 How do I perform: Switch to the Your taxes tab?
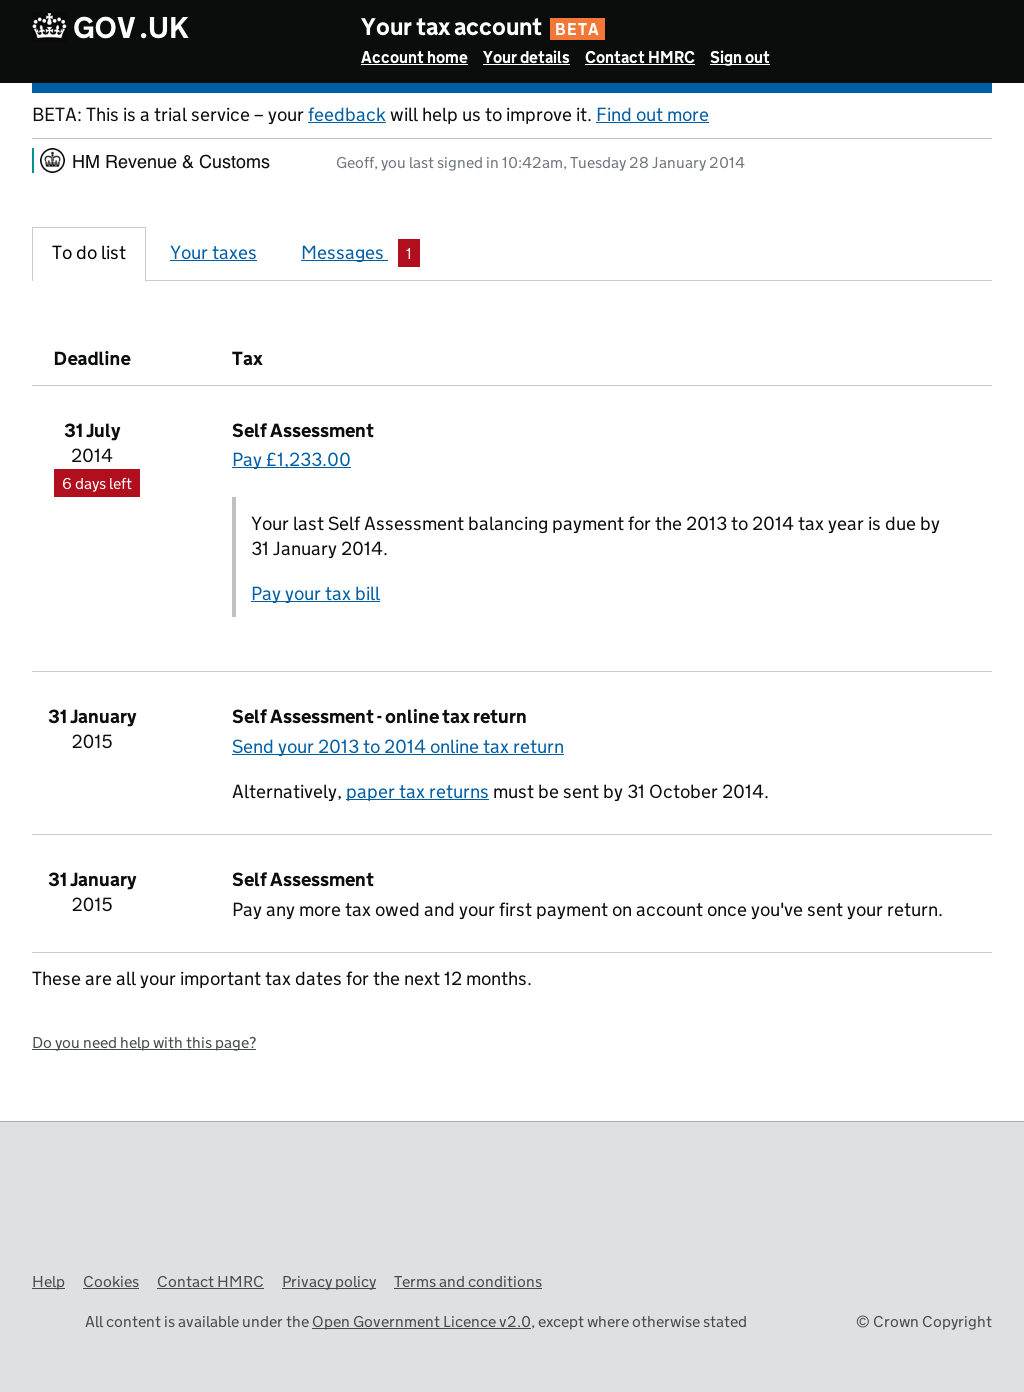213,253
